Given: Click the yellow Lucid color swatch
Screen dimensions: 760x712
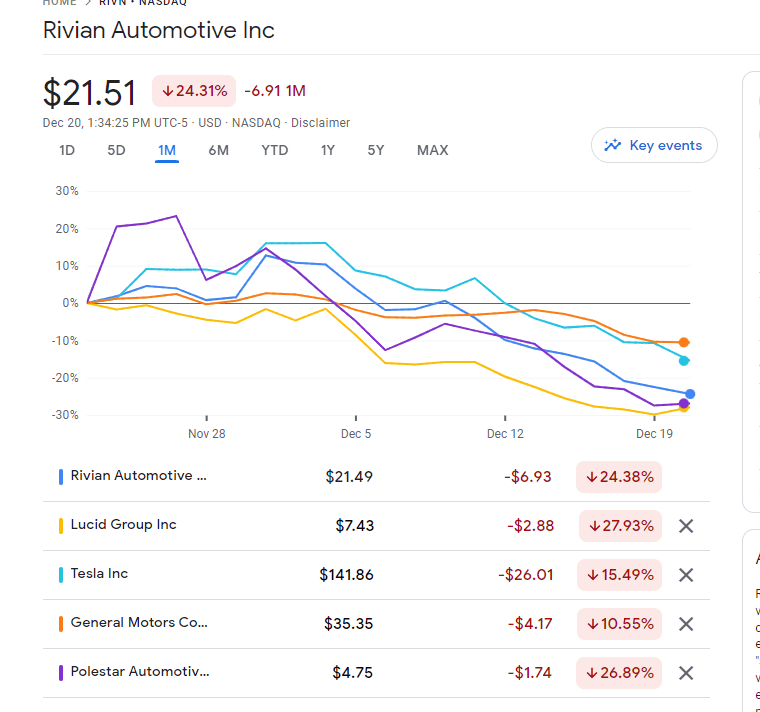Looking at the screenshot, I should 61,526.
